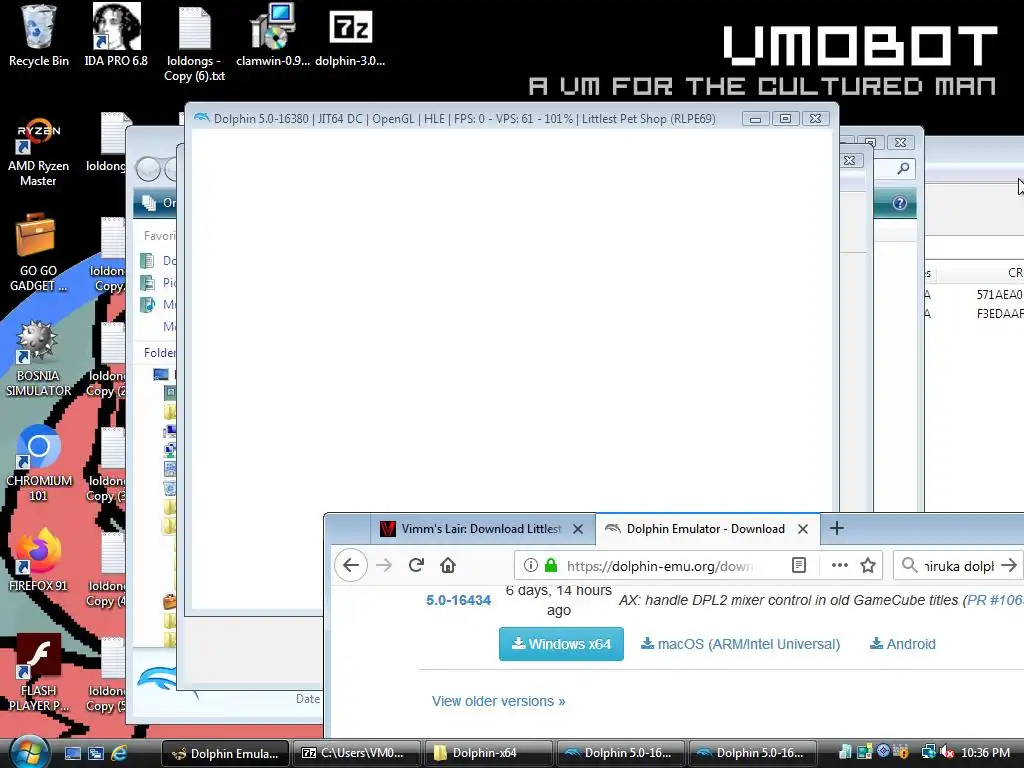Download the Android build
Screen dimensions: 1024x768
[903, 644]
